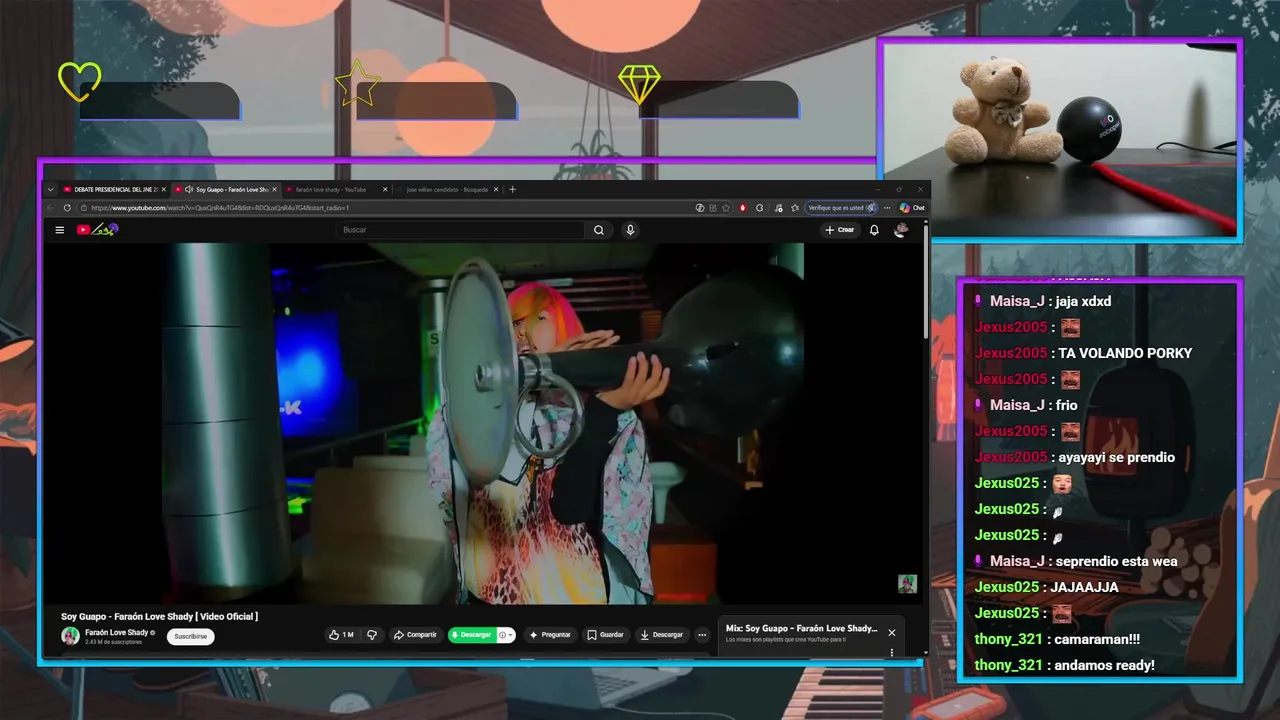Close the Mix playlist panel
The image size is (1280, 720).
point(892,632)
